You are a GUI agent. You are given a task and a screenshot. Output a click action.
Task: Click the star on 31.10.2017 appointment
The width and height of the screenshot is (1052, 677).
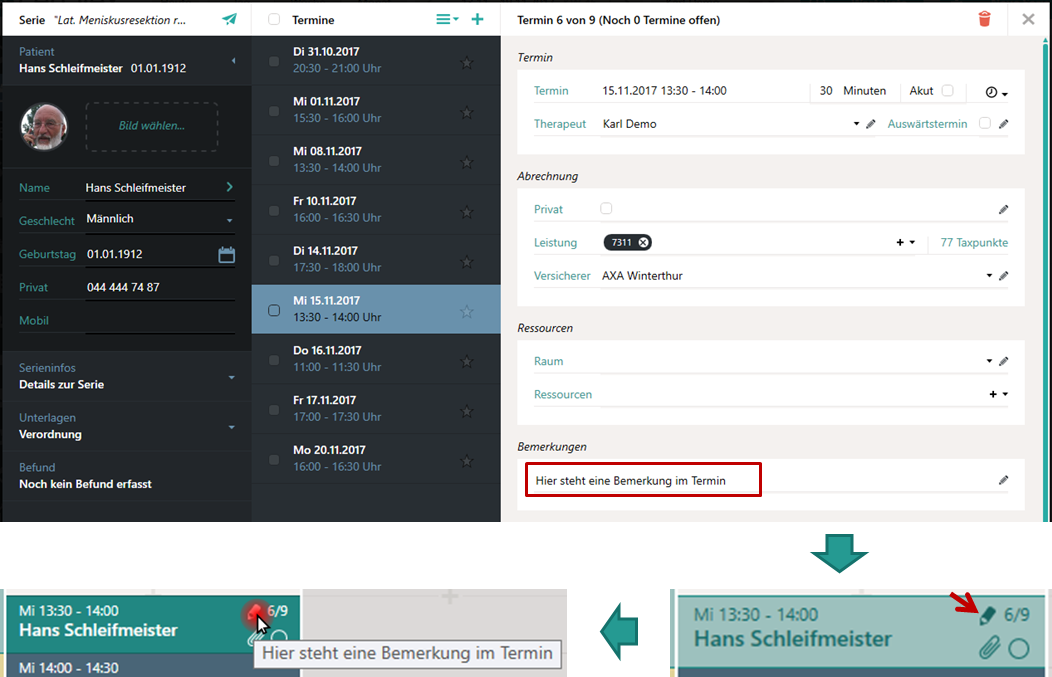point(466,62)
